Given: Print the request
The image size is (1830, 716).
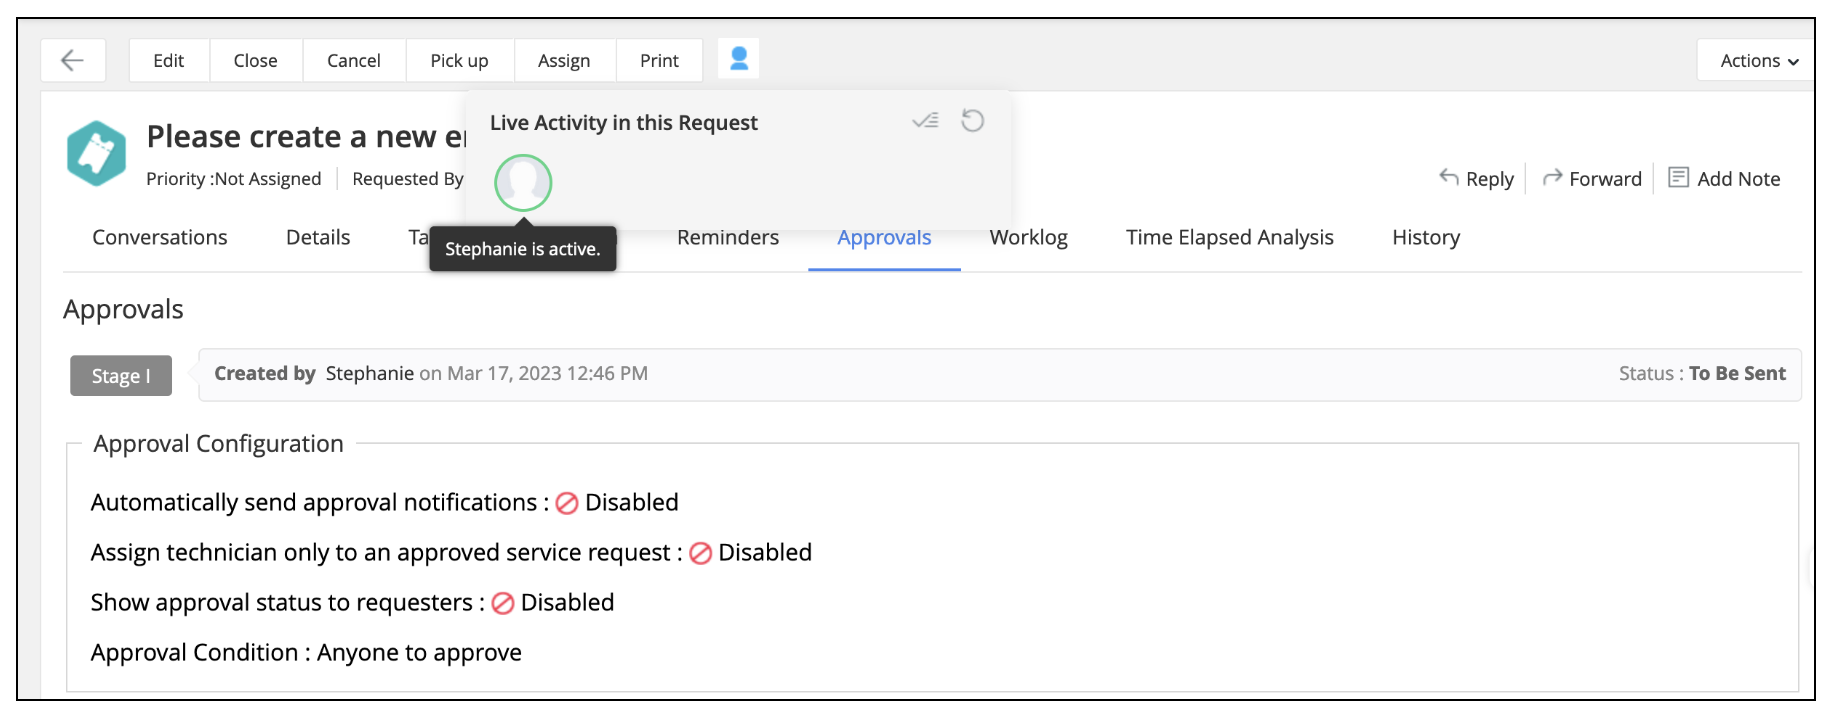Looking at the screenshot, I should 659,61.
